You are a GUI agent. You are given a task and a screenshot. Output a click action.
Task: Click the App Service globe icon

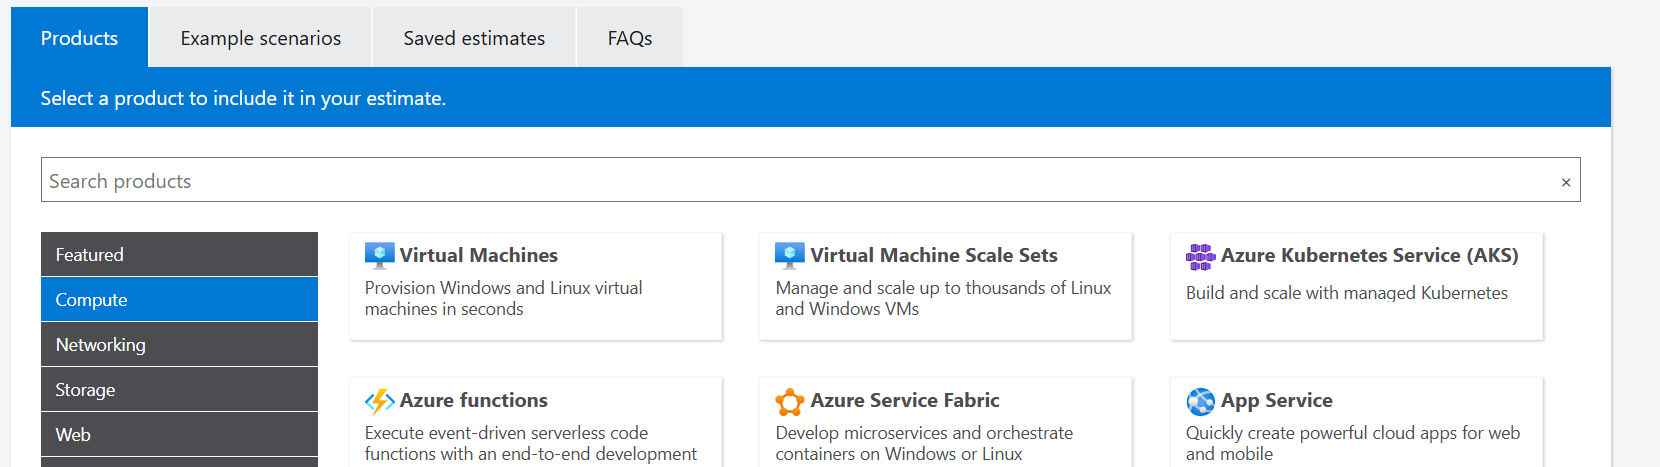pyautogui.click(x=1200, y=402)
